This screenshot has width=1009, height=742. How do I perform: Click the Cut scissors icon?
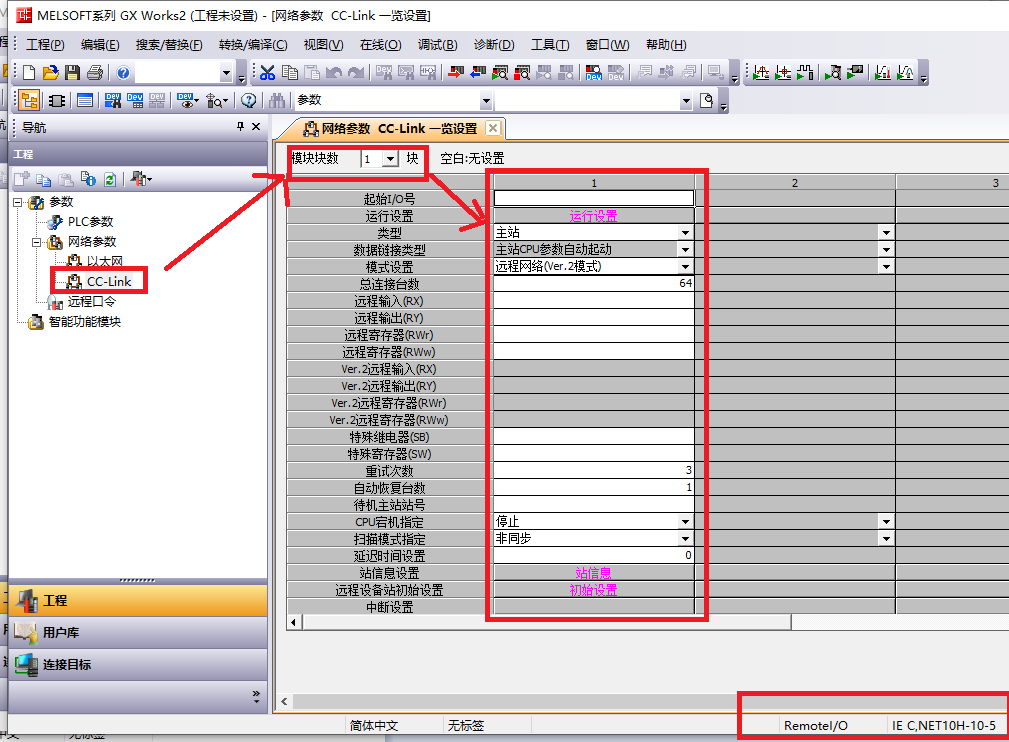click(267, 73)
